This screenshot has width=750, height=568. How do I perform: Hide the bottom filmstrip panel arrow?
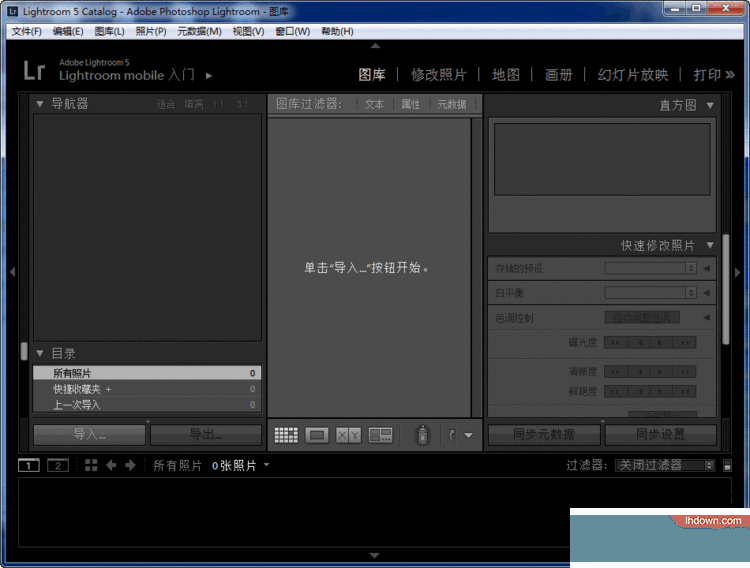click(375, 556)
